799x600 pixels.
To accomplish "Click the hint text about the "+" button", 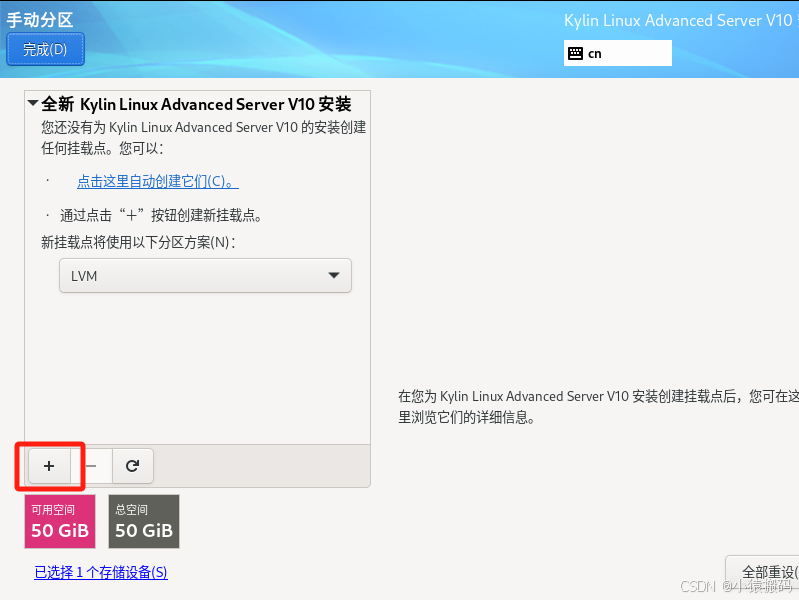I will click(162, 215).
